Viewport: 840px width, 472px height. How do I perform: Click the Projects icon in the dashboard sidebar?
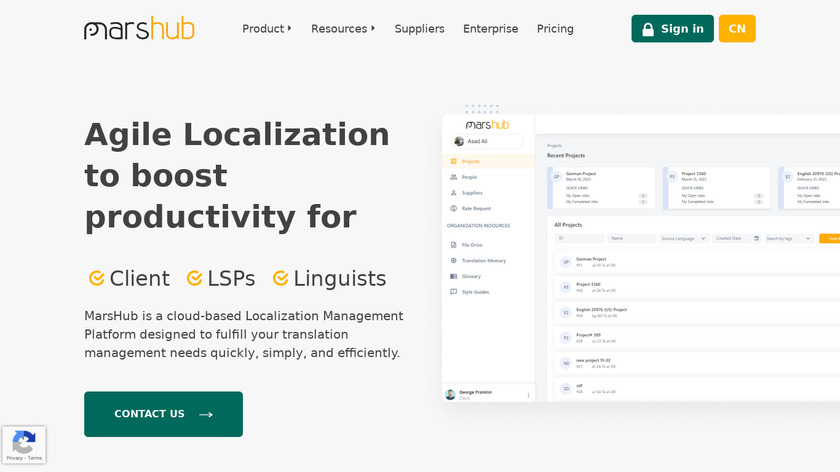click(454, 161)
